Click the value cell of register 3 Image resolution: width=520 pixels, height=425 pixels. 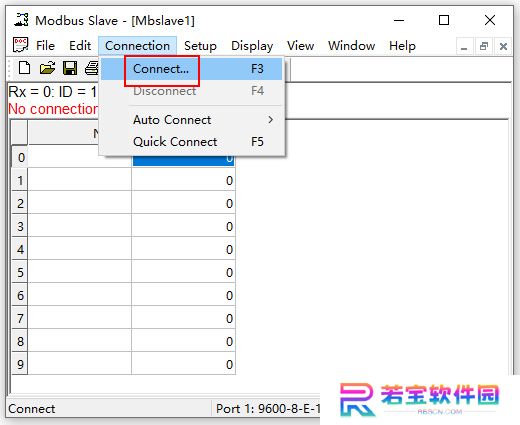click(x=183, y=226)
